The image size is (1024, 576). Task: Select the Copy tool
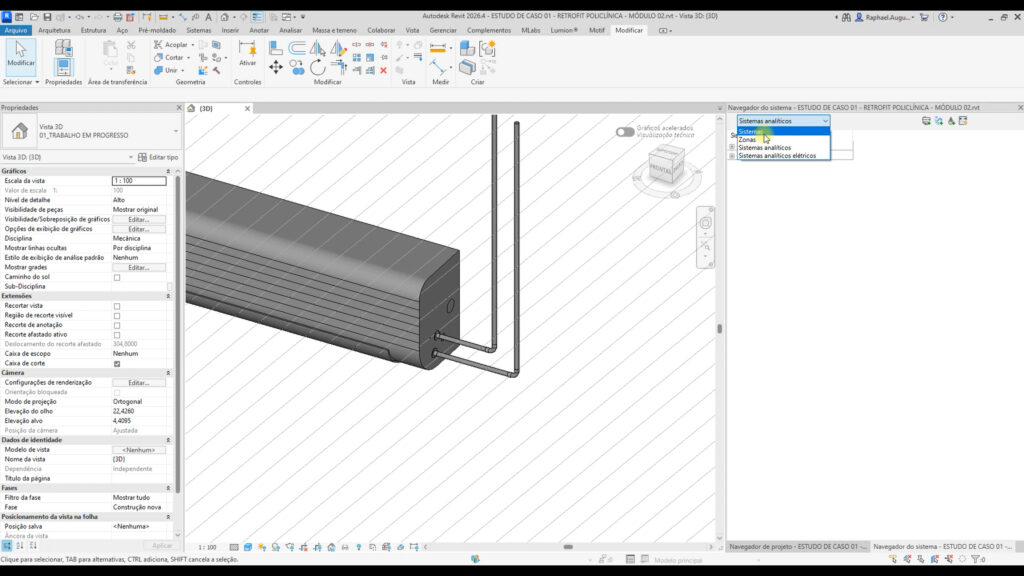(297, 67)
